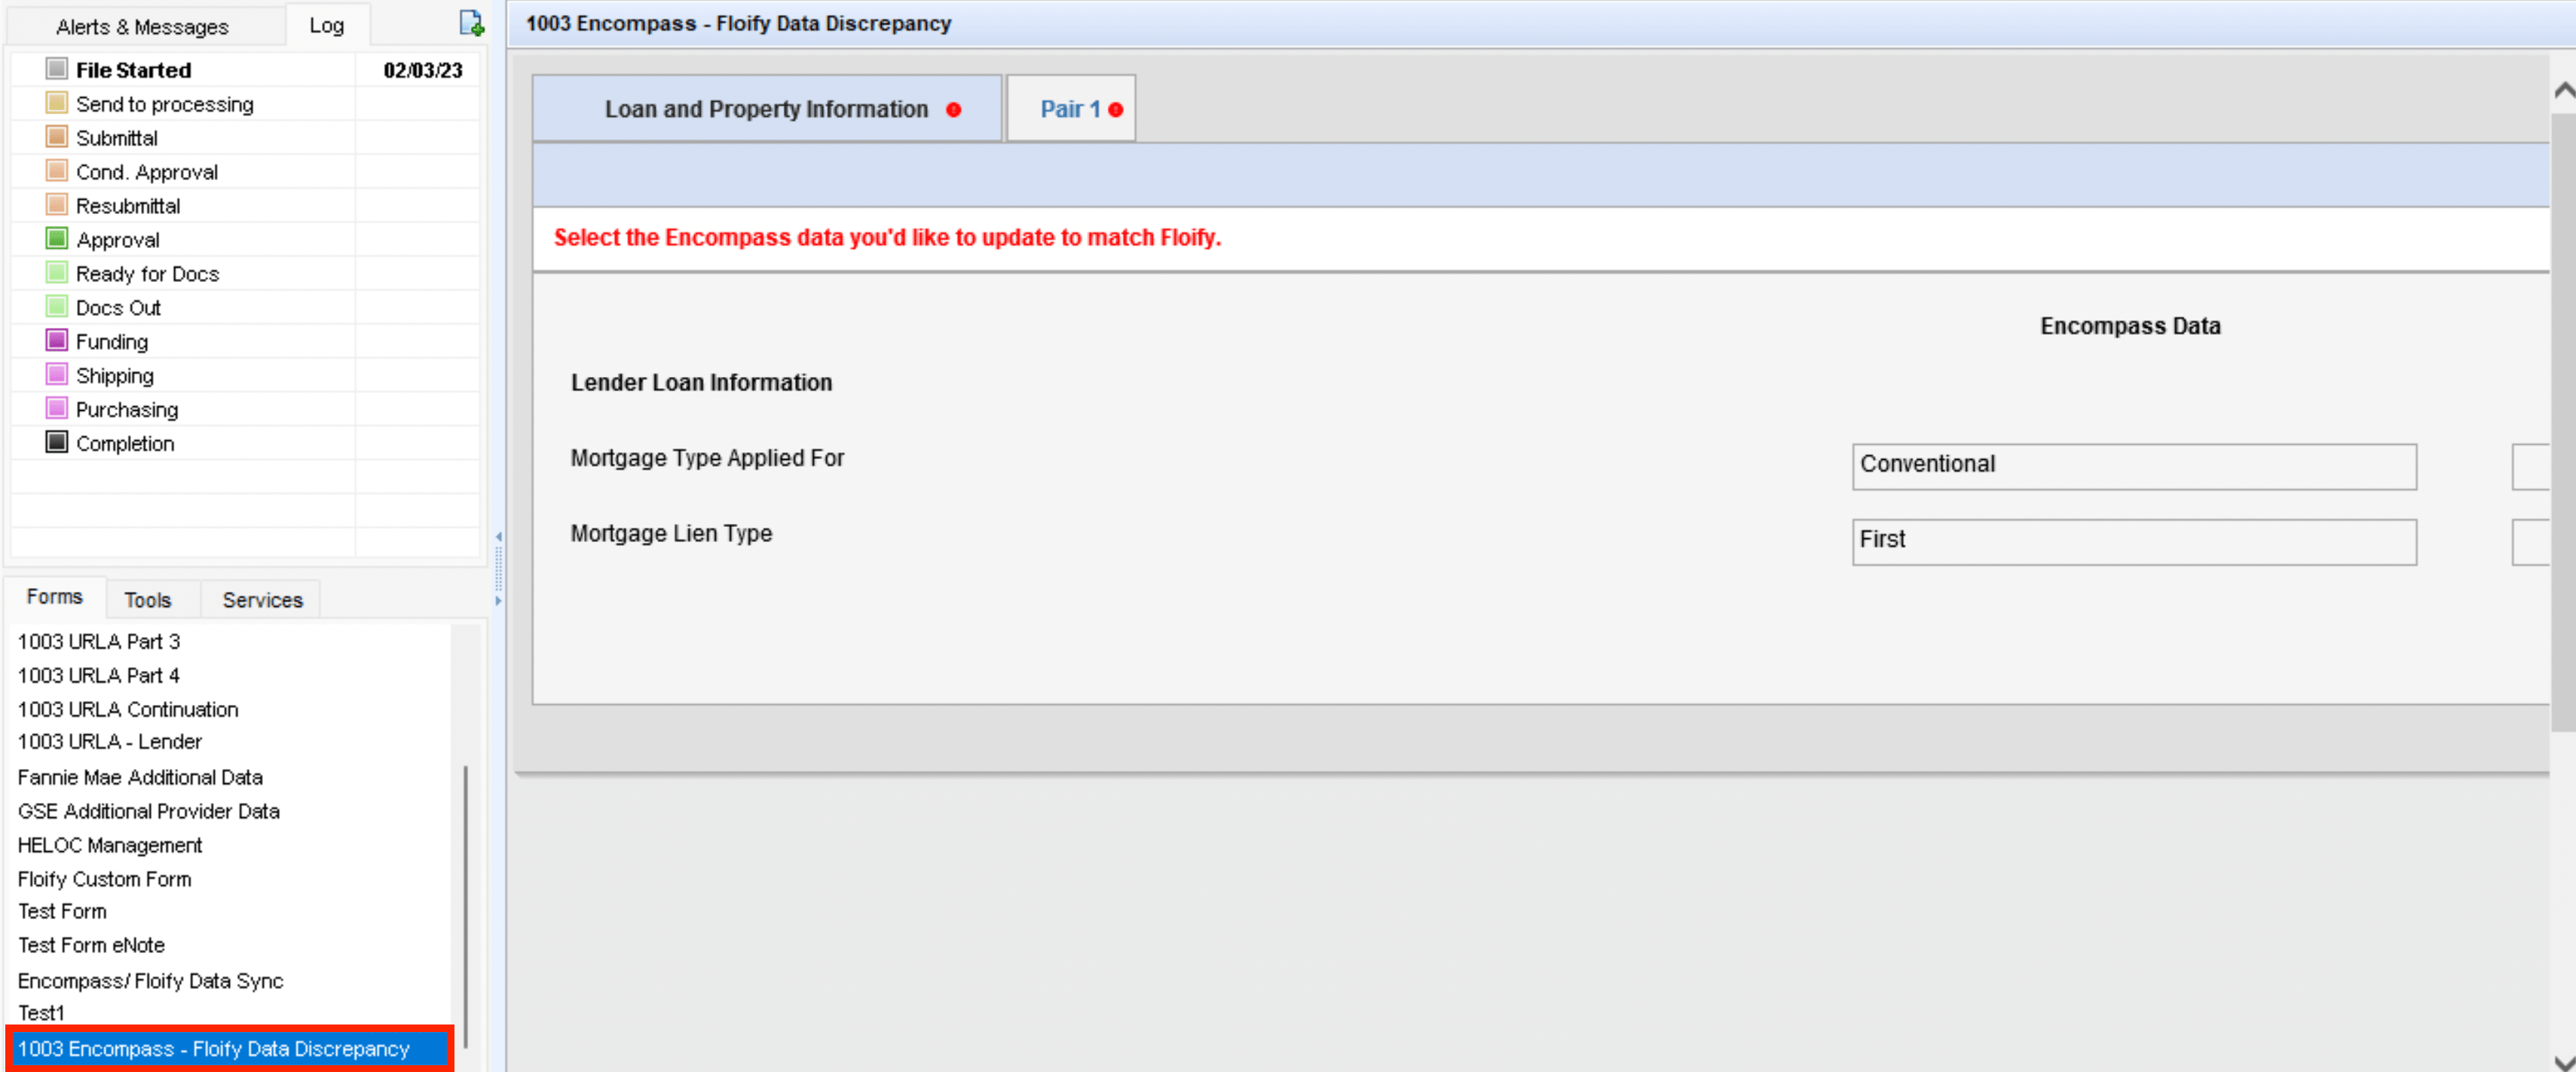This screenshot has height=1072, width=2576.
Task: Select the Floify Custom Form entry
Action: tap(104, 879)
